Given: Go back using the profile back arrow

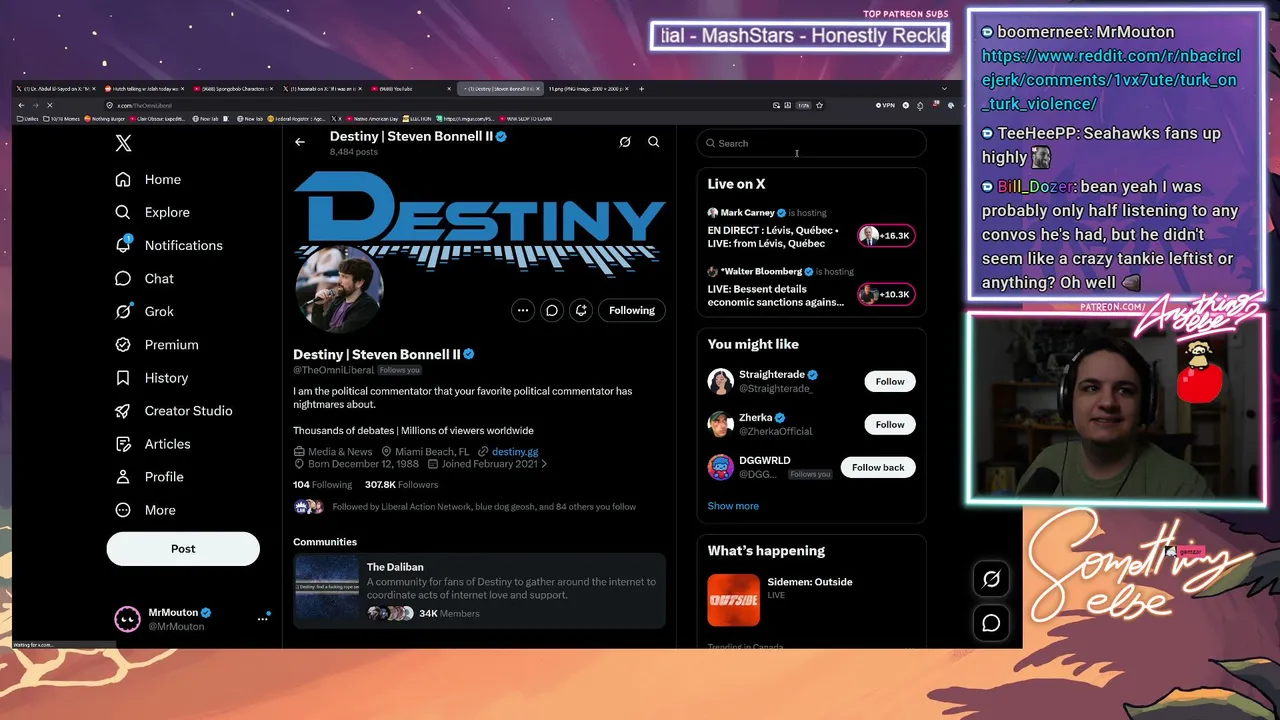Looking at the screenshot, I should pos(300,142).
